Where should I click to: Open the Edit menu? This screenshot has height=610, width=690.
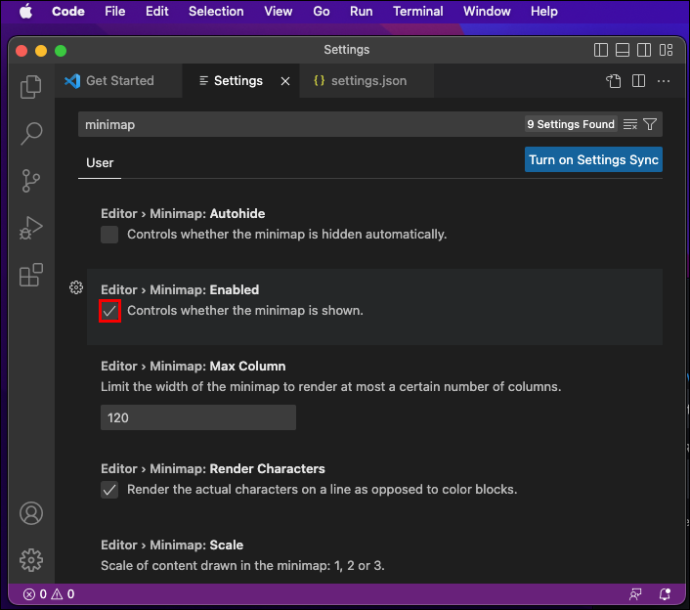(x=157, y=11)
